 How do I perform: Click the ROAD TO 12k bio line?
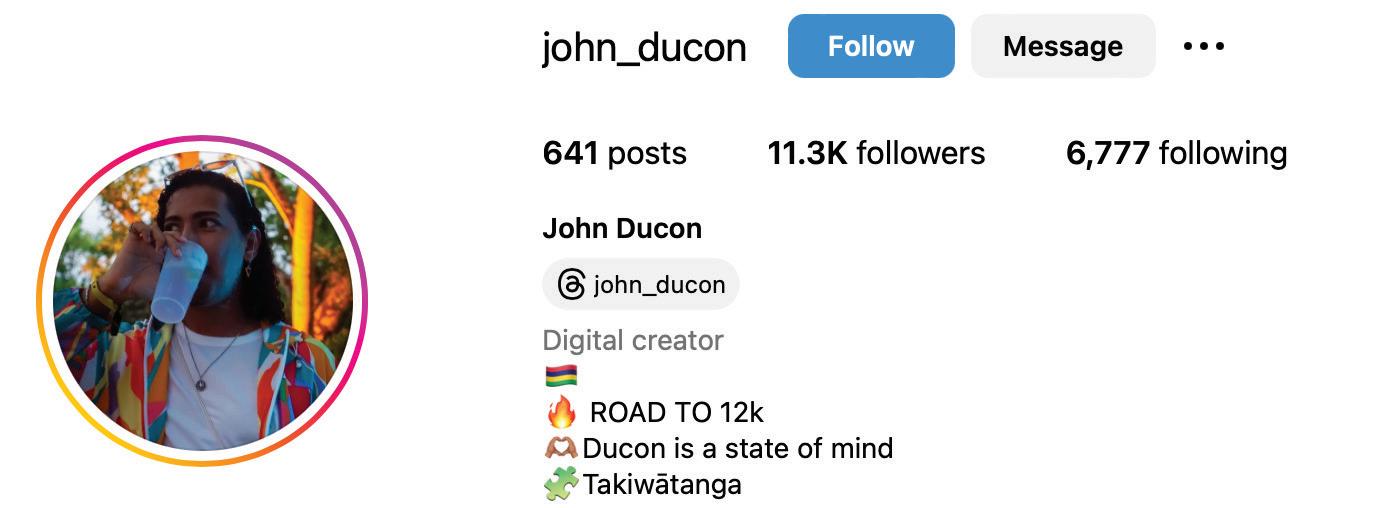677,412
